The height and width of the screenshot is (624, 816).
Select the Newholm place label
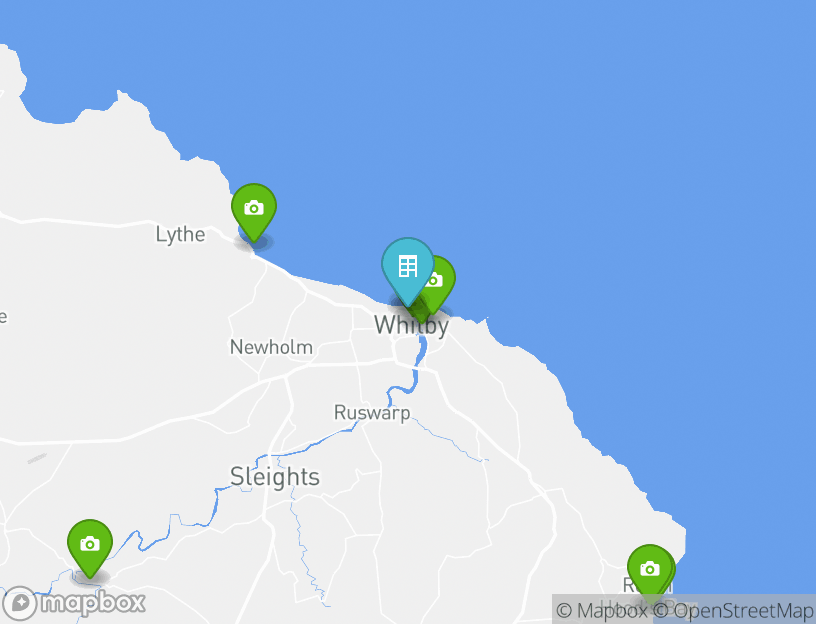pos(271,347)
